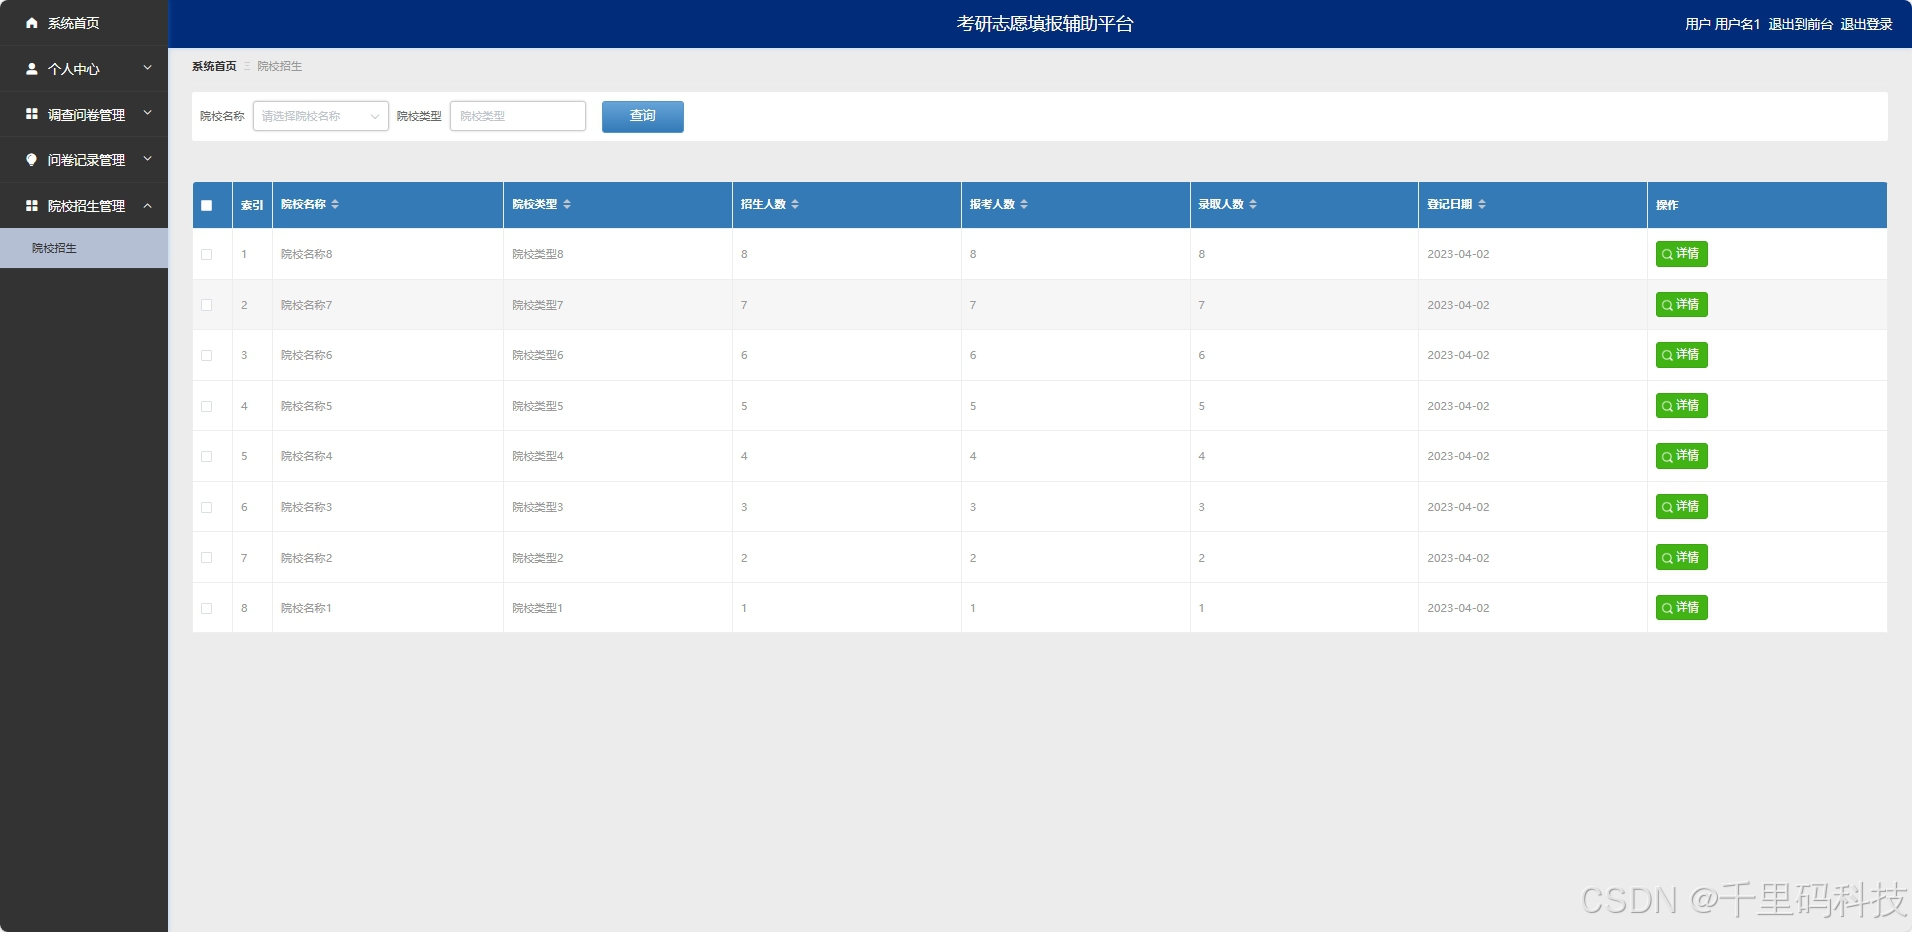Click the 索引 column header
1912x932 pixels.
pos(252,205)
